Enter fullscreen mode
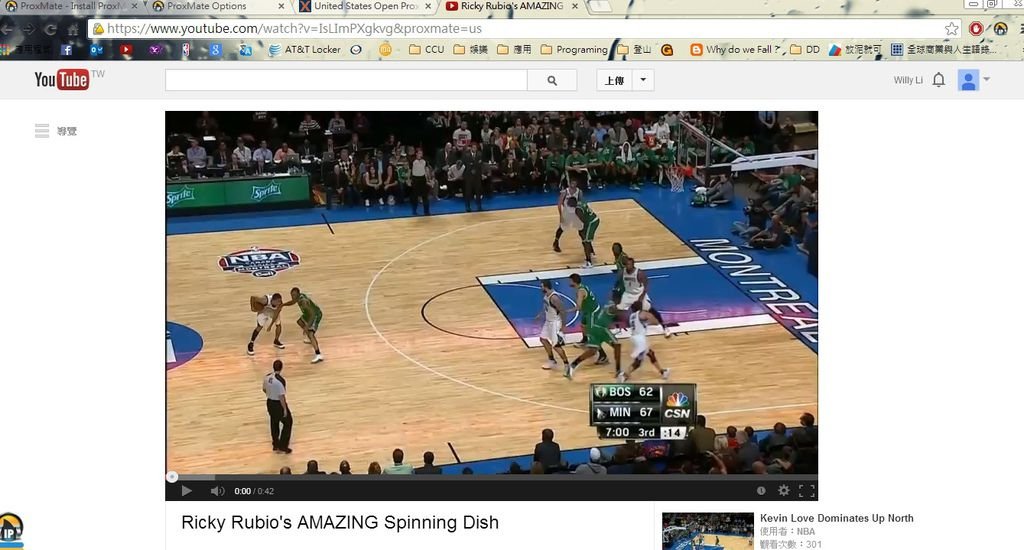 (x=807, y=491)
